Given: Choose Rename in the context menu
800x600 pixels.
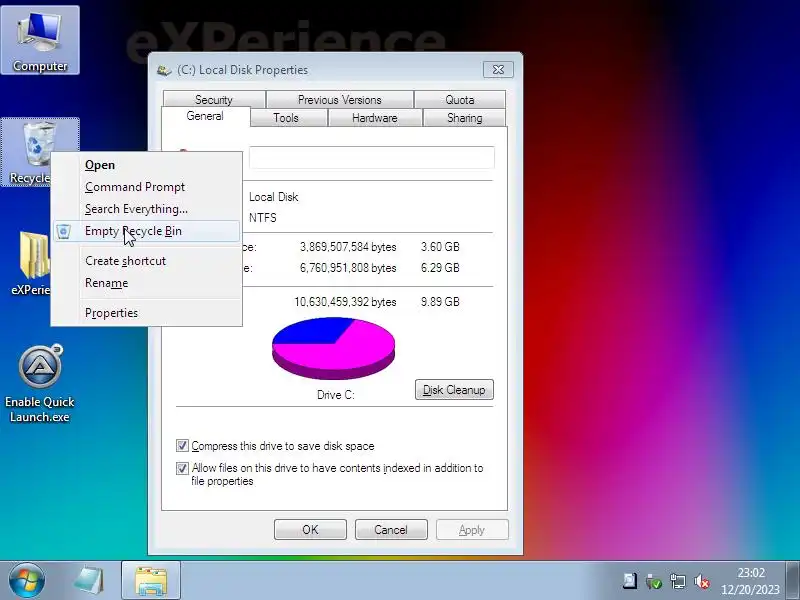Looking at the screenshot, I should tap(146, 283).
